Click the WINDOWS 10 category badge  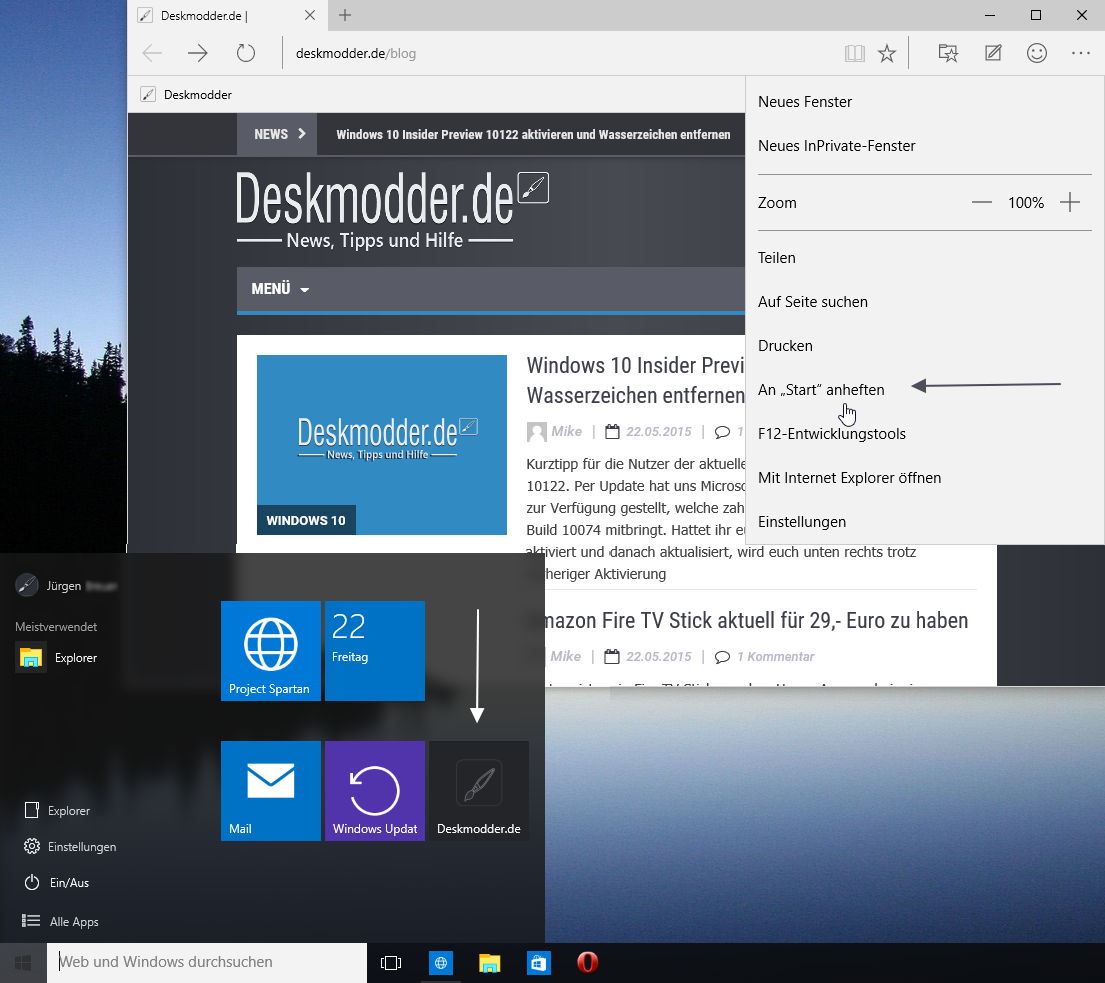click(306, 521)
